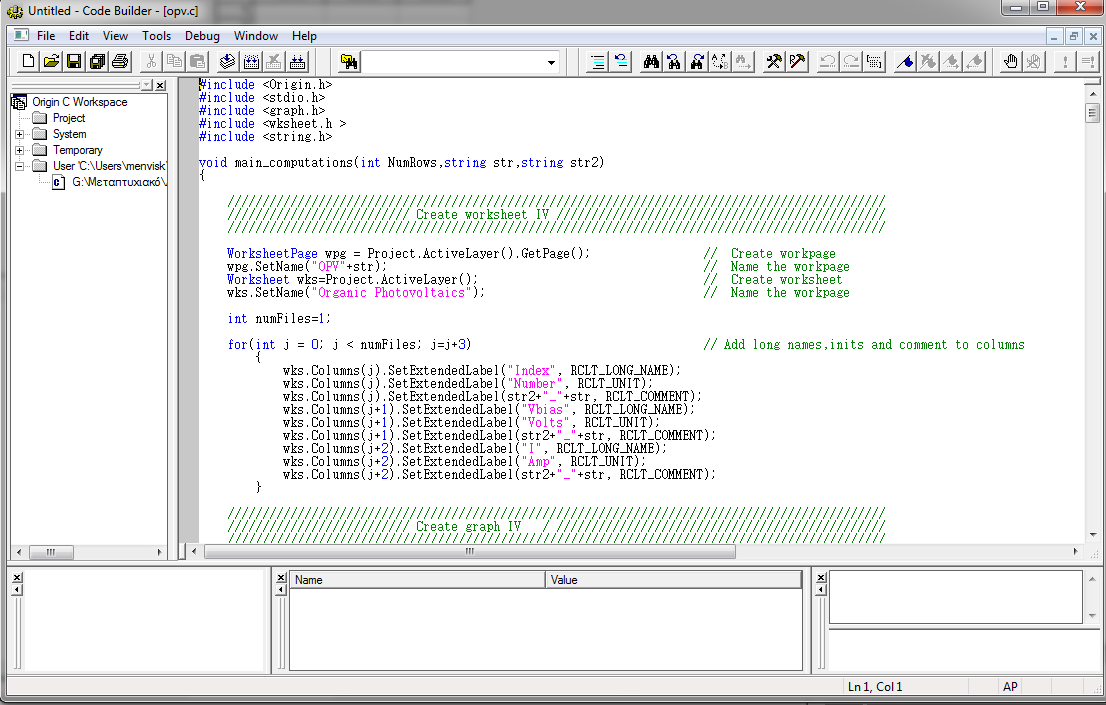1106x705 pixels.
Task: Click the editor scroll right arrow
Action: pos(1076,552)
